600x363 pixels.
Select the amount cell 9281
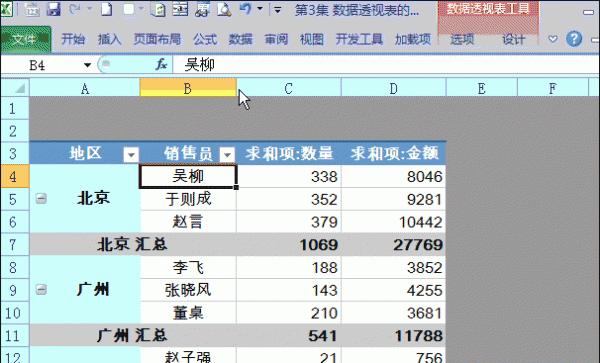[393, 199]
